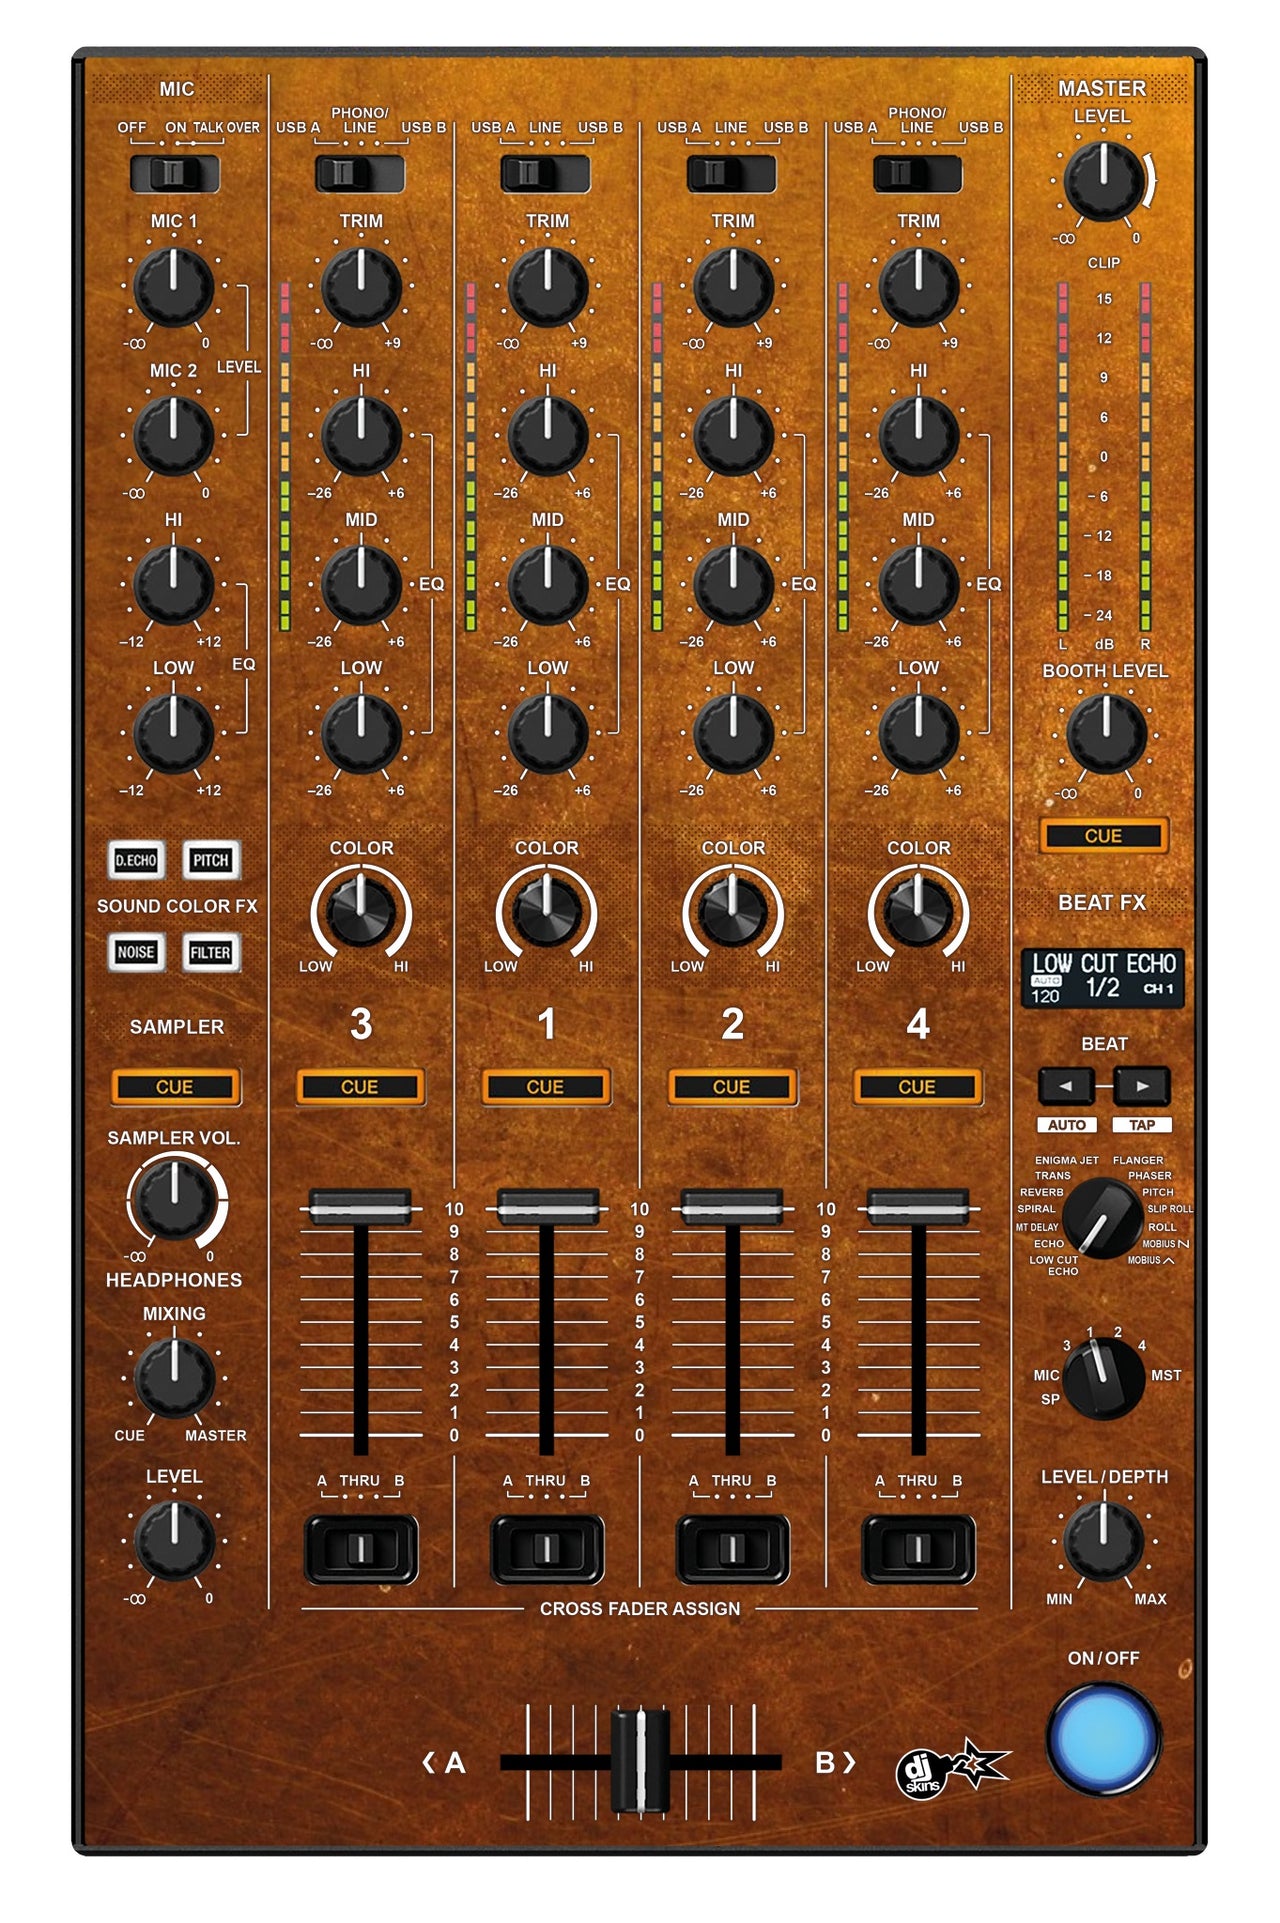Click the mic LOW EQ knob
This screenshot has height=1923, width=1280.
coord(173,734)
